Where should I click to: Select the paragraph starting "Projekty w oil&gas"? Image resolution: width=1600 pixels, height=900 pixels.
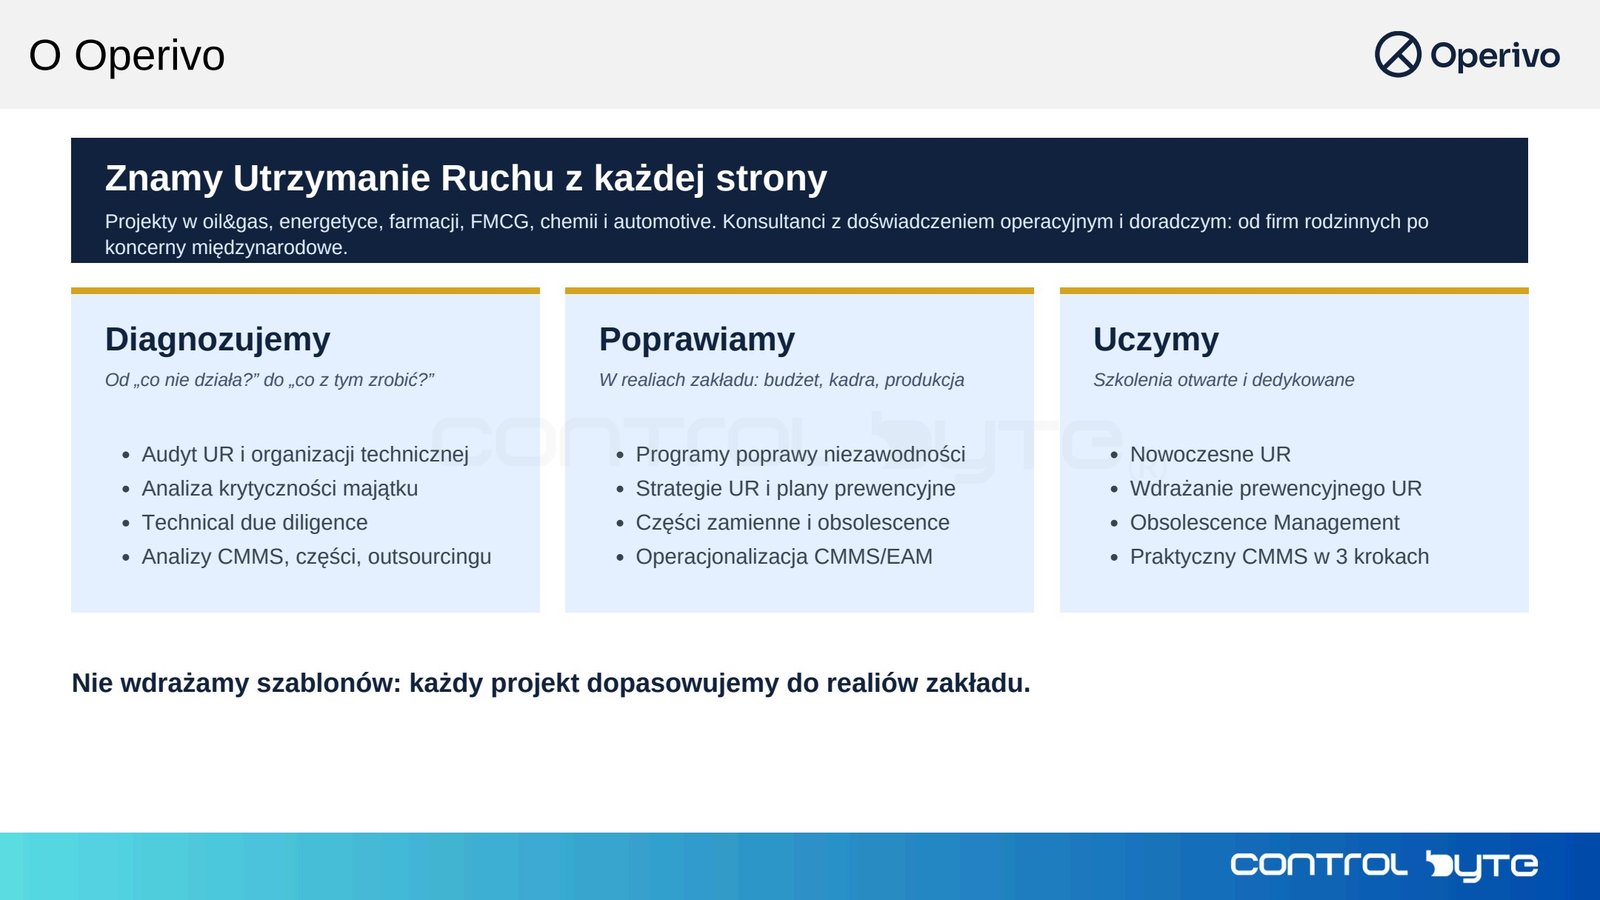(767, 234)
